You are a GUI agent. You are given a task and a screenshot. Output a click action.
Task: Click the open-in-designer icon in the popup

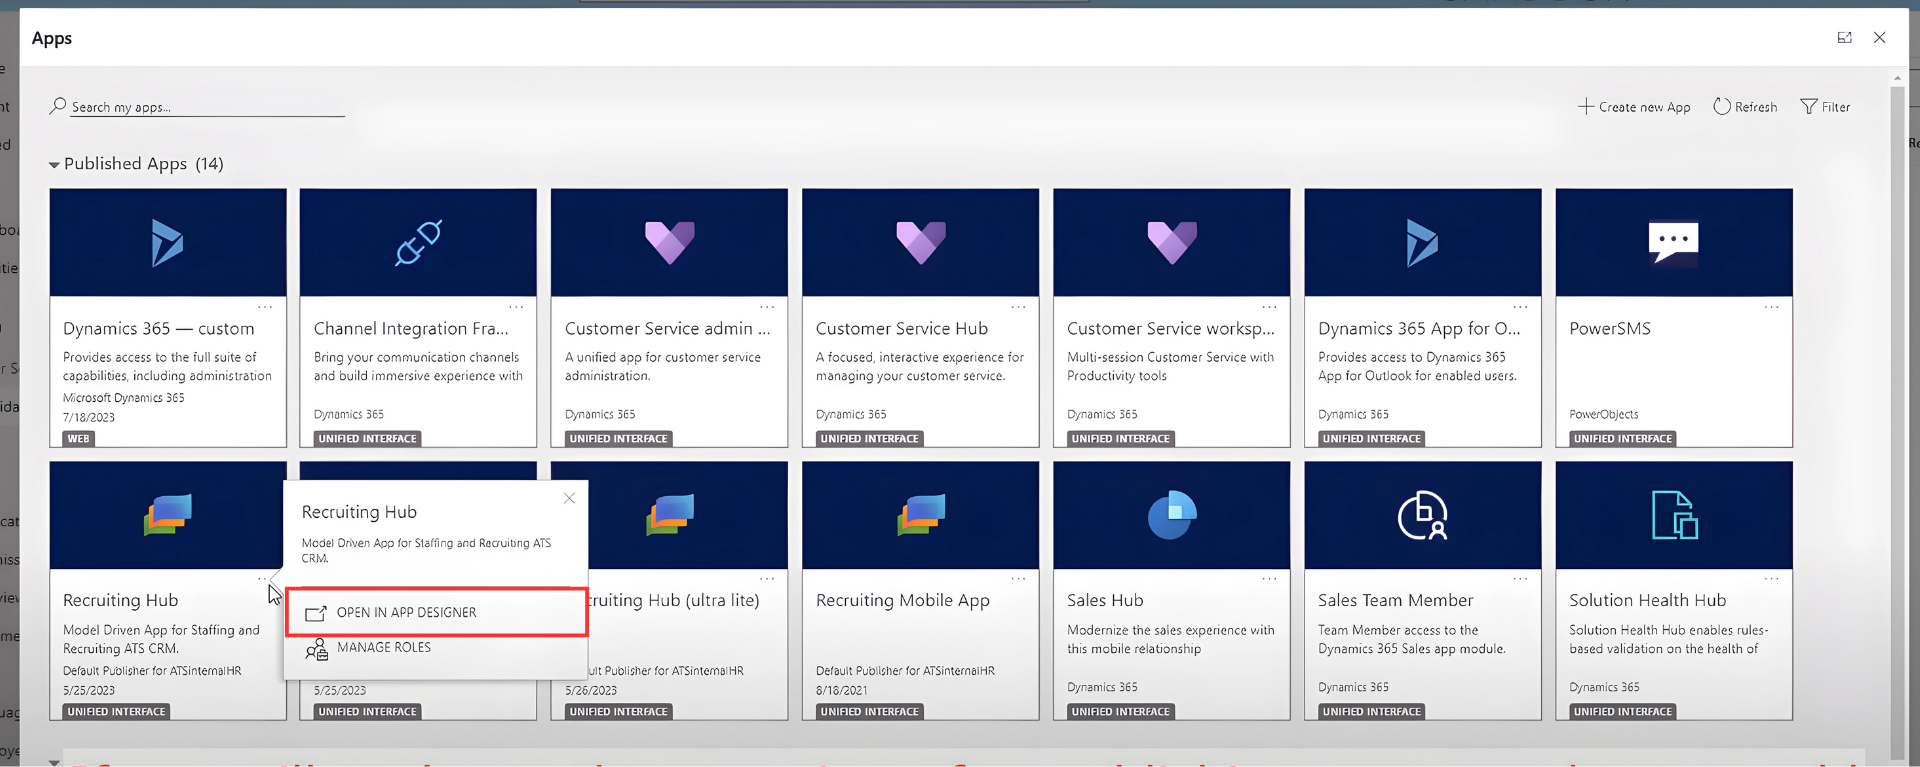click(316, 613)
